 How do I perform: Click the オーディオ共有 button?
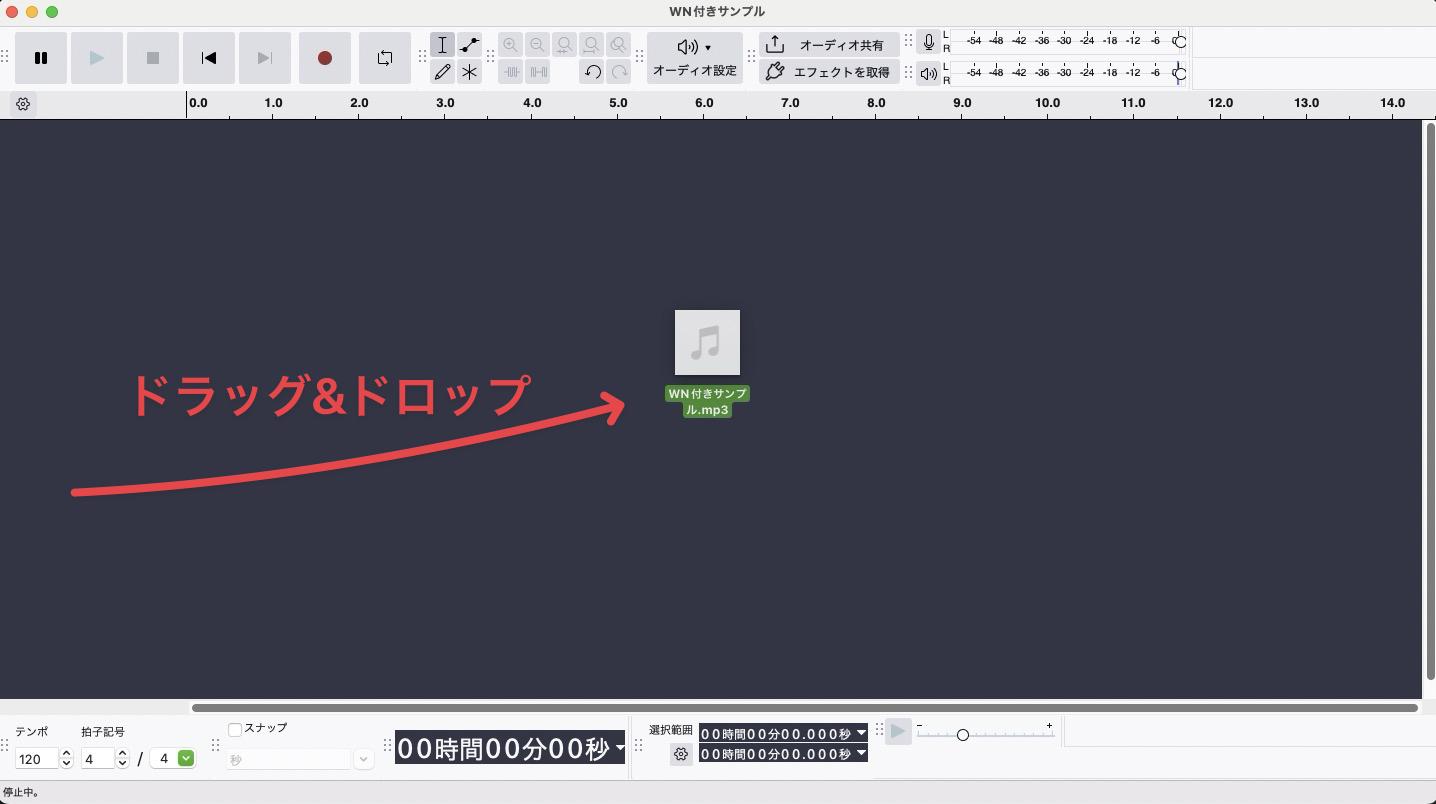[x=828, y=45]
